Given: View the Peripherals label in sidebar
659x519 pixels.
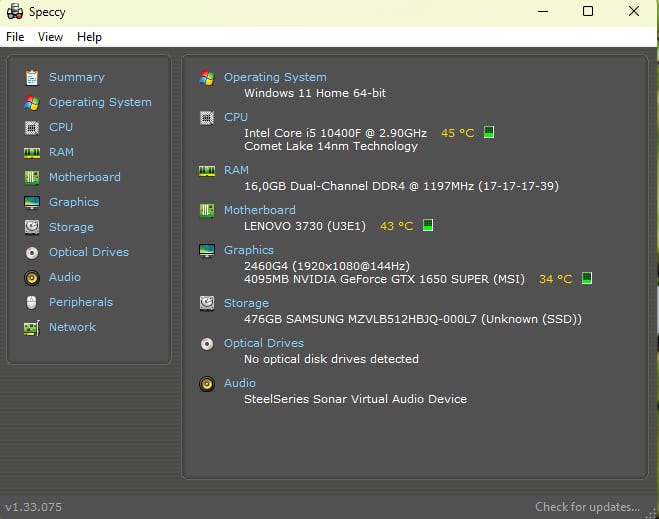Looking at the screenshot, I should [x=81, y=302].
